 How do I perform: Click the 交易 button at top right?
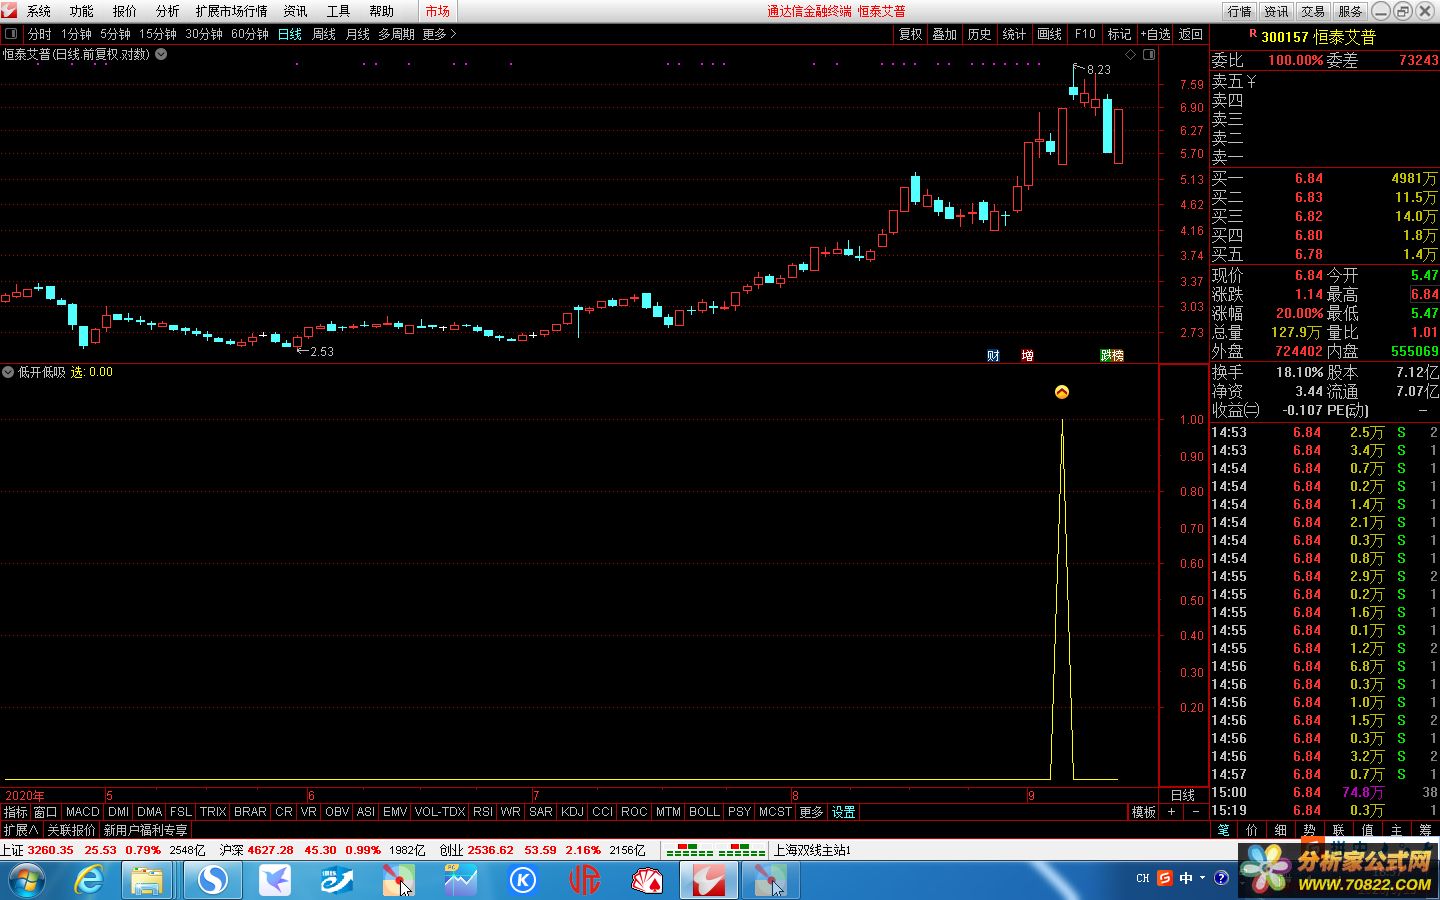[1313, 11]
